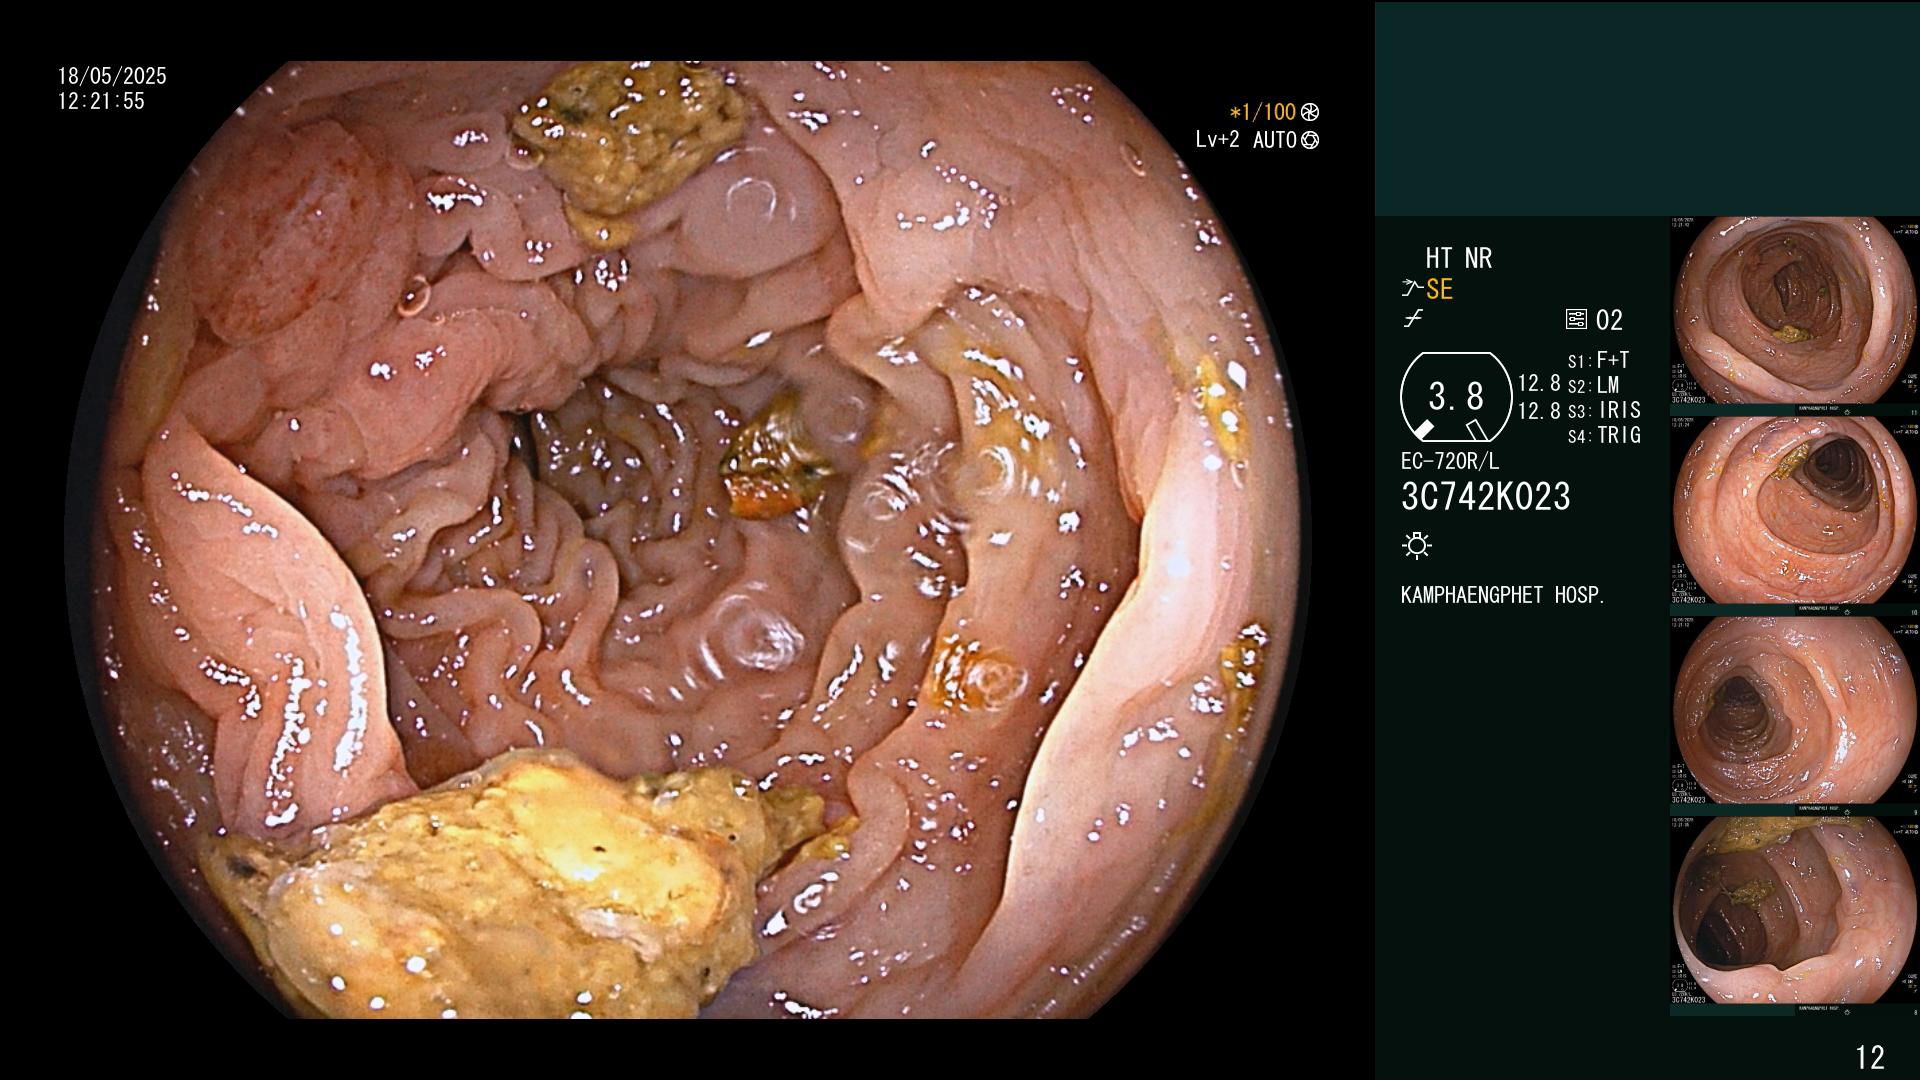Click the iris icon after Lv+2 AUTO

click(x=1310, y=140)
